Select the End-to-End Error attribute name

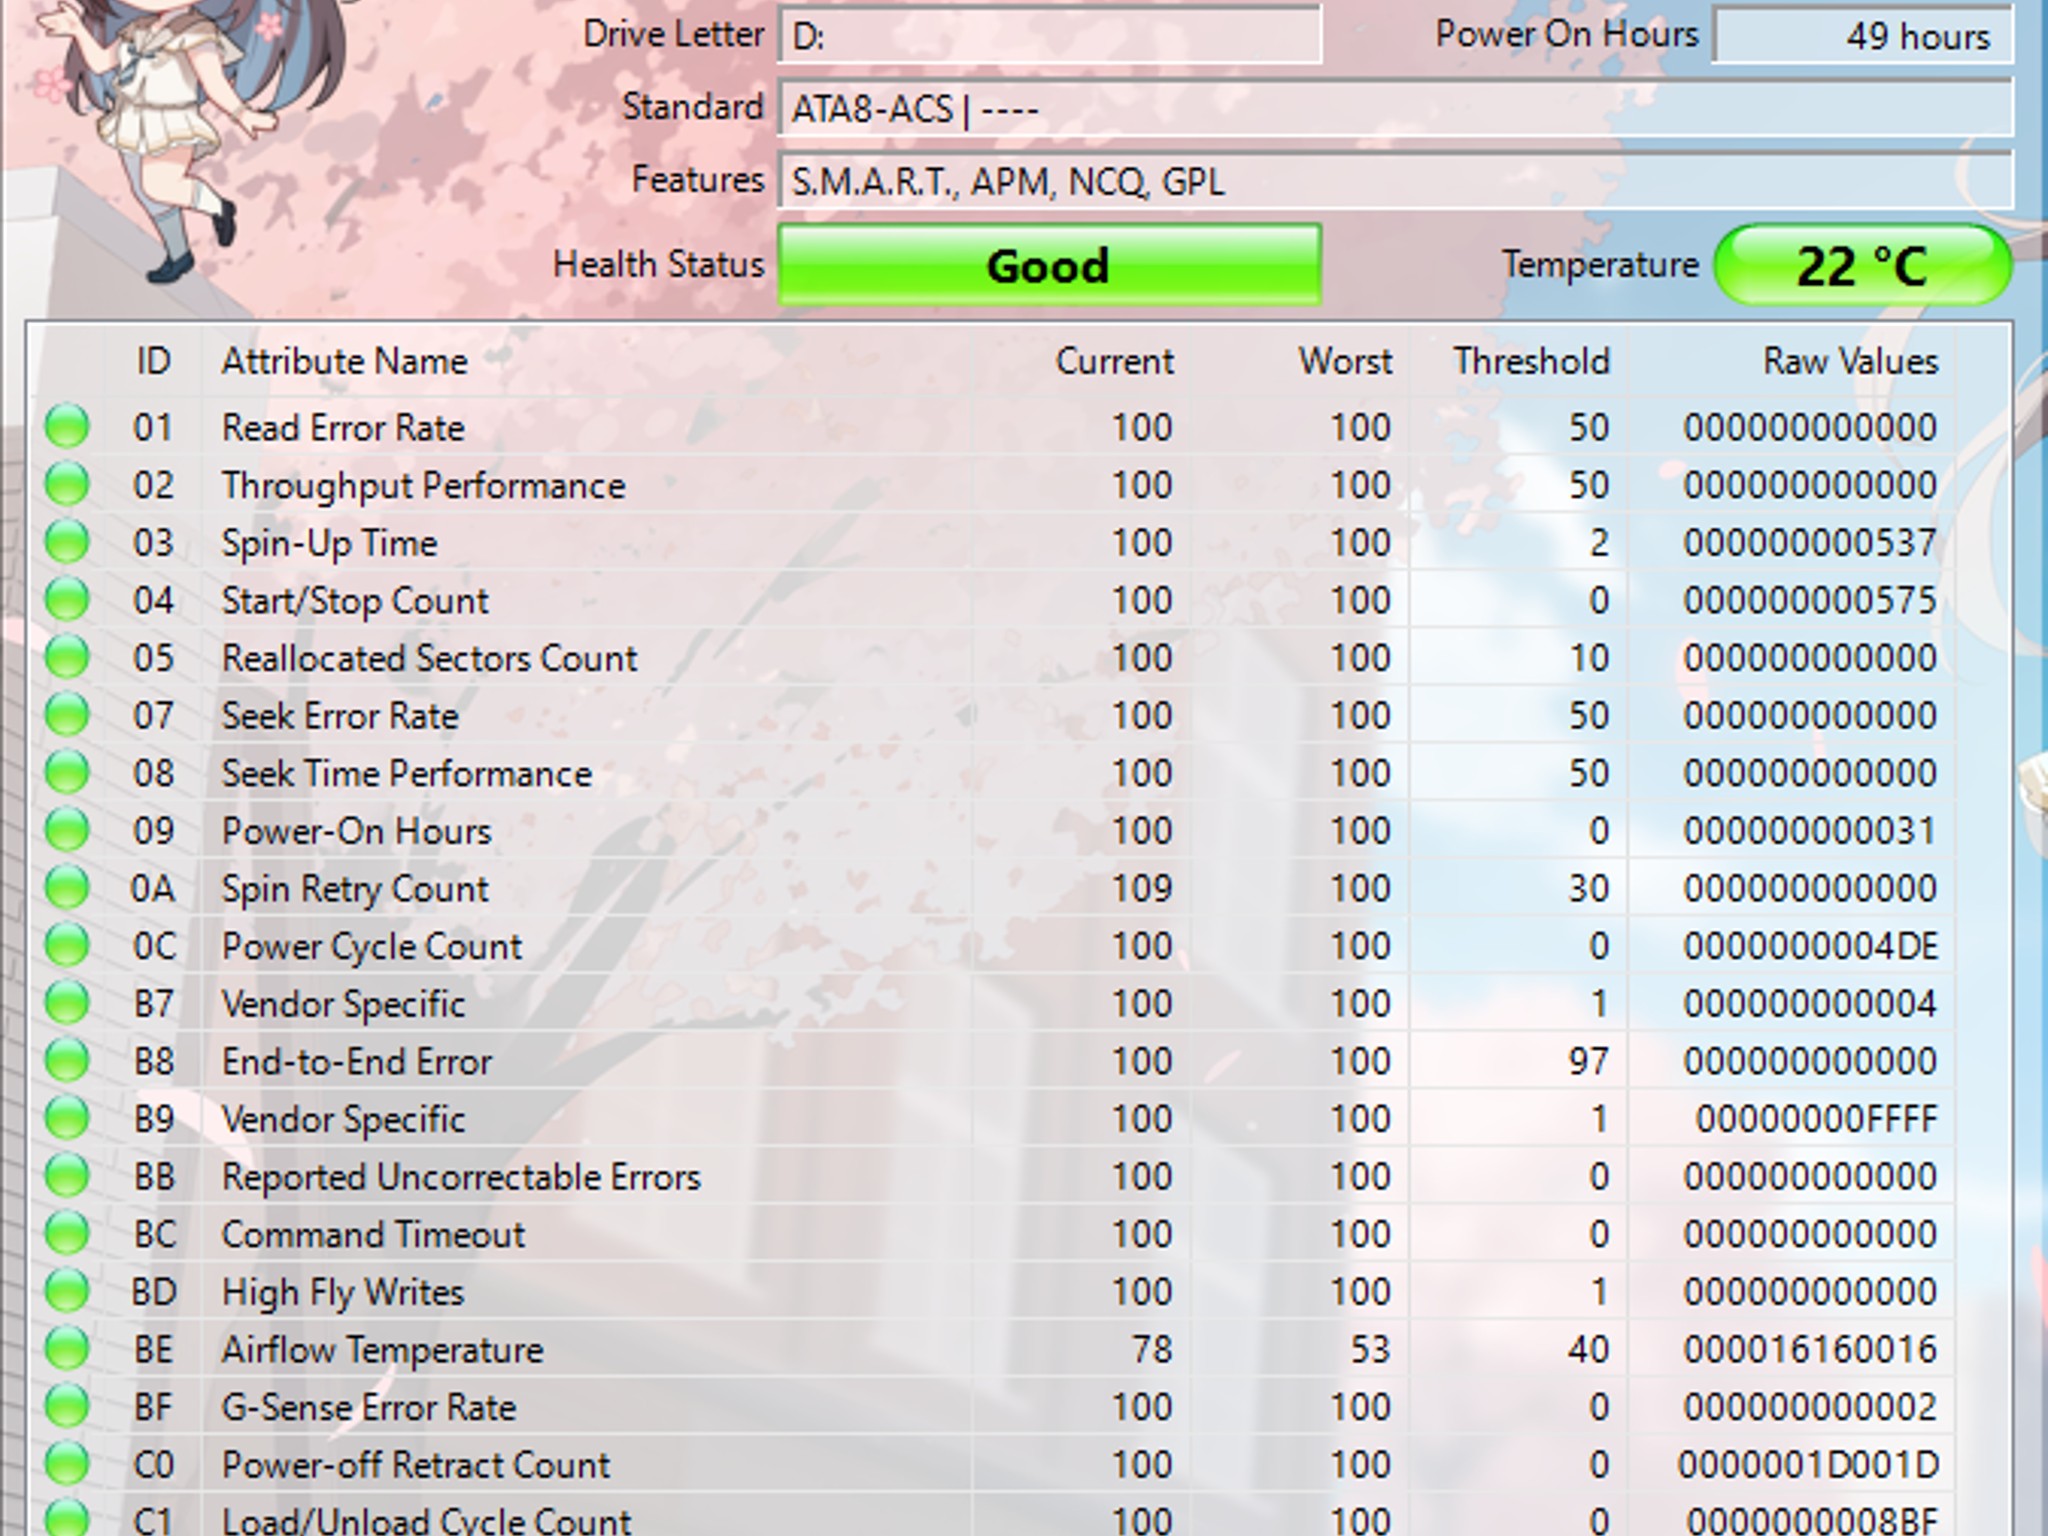click(357, 1061)
